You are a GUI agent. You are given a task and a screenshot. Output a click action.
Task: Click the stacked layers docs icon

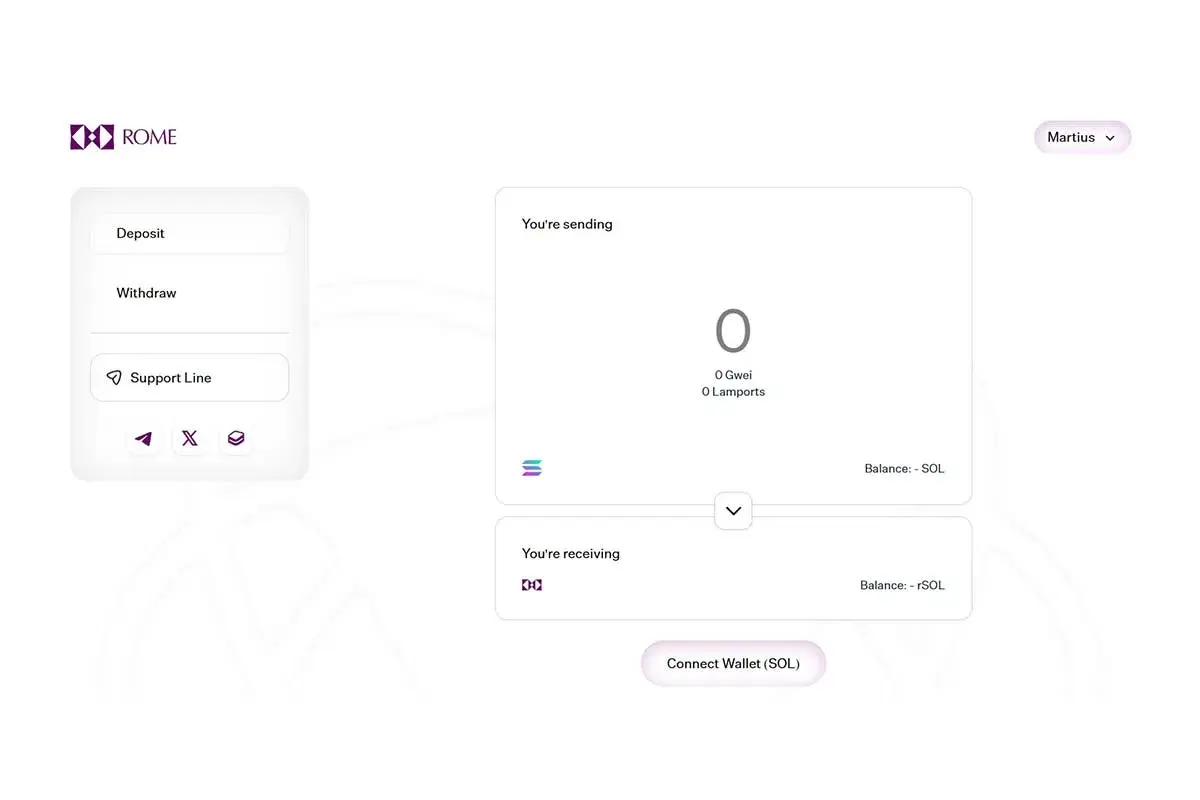point(236,438)
